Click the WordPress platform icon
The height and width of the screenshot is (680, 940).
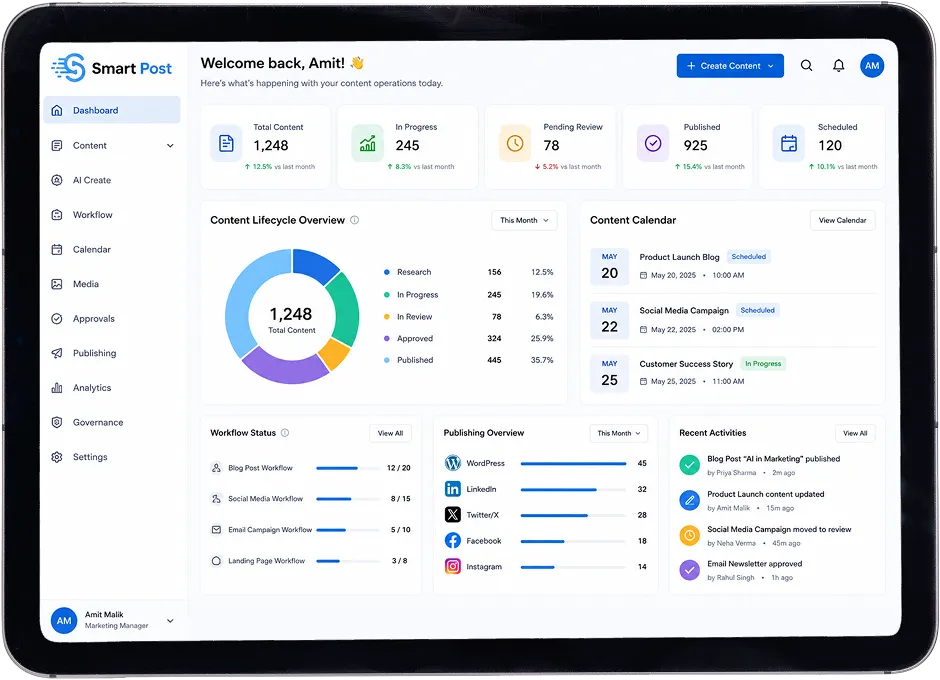453,463
